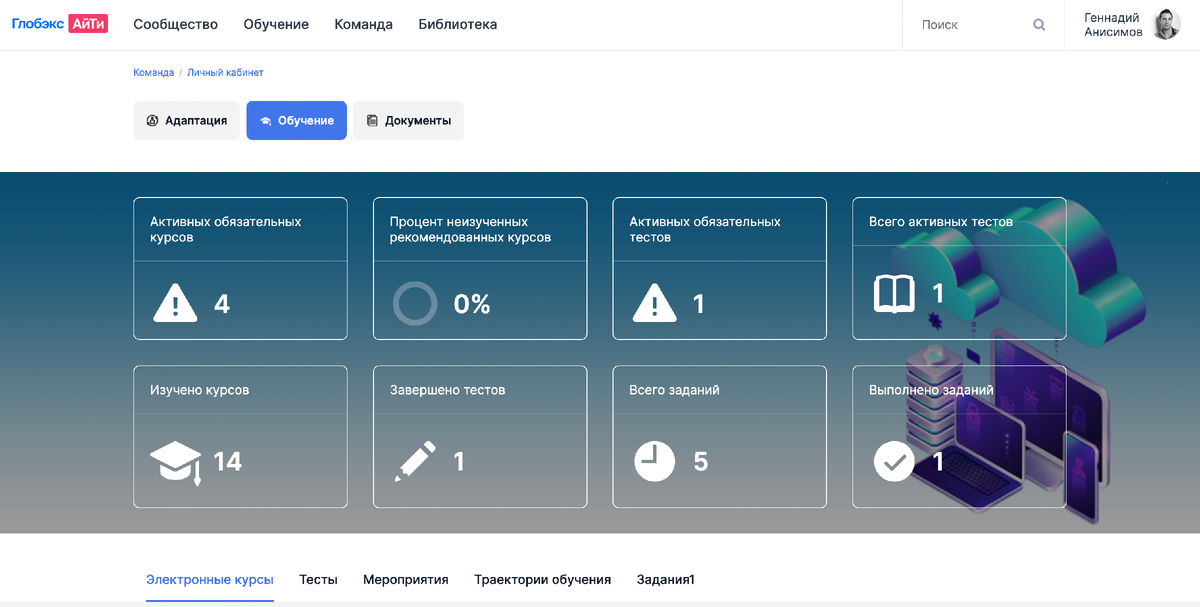This screenshot has height=607, width=1200.
Task: Click the graduation cap icon in Изучено курсов
Action: (176, 463)
